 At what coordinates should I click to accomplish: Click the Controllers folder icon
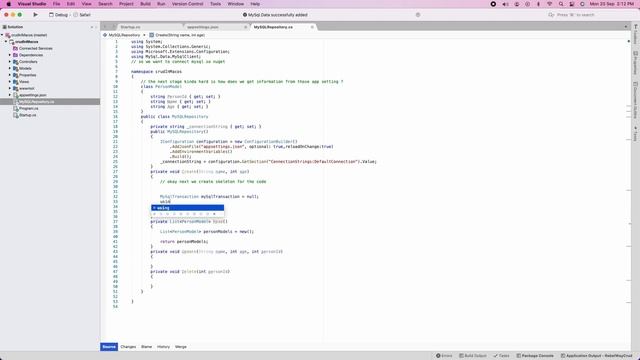coord(16,62)
